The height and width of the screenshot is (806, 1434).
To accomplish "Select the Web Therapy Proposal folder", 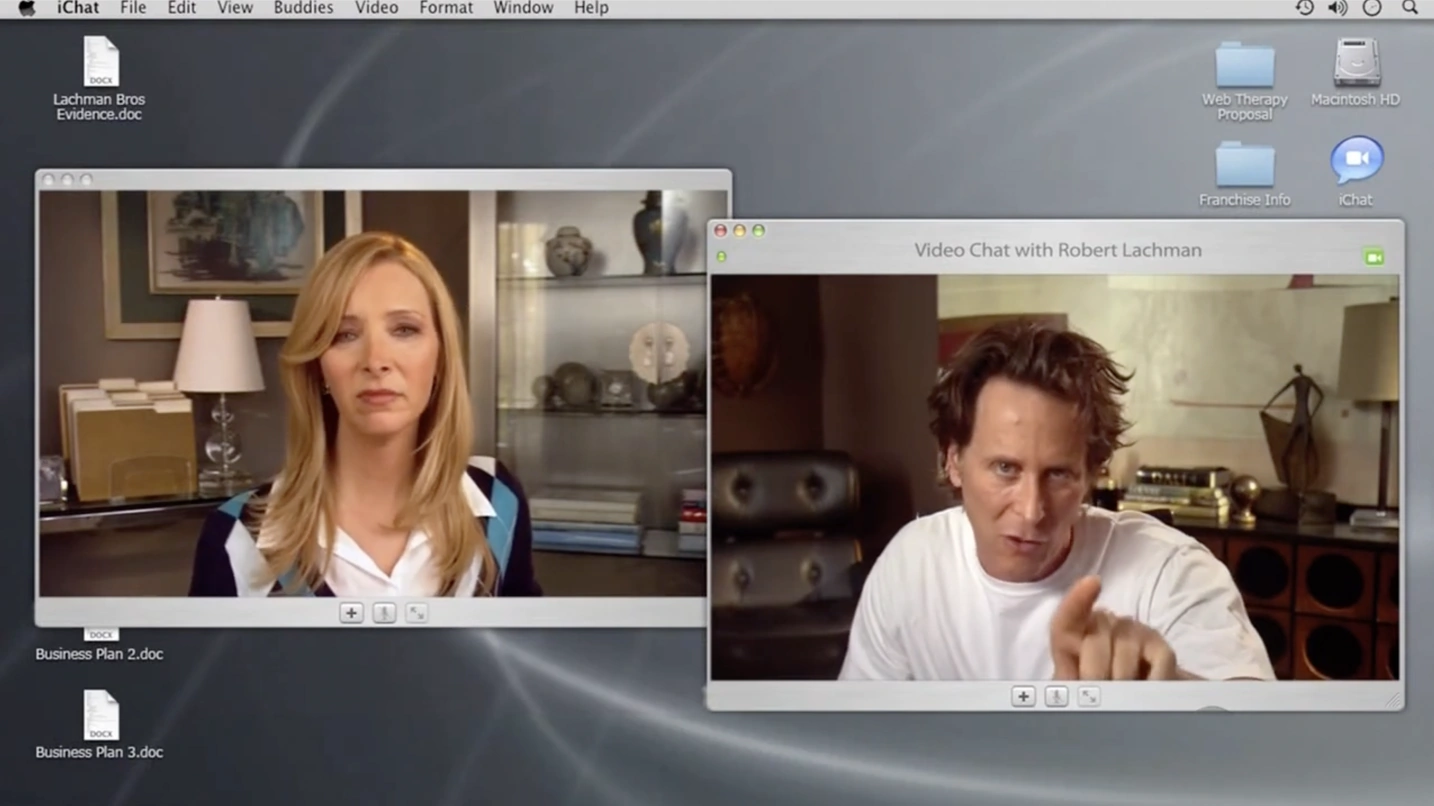I will 1245,81.
